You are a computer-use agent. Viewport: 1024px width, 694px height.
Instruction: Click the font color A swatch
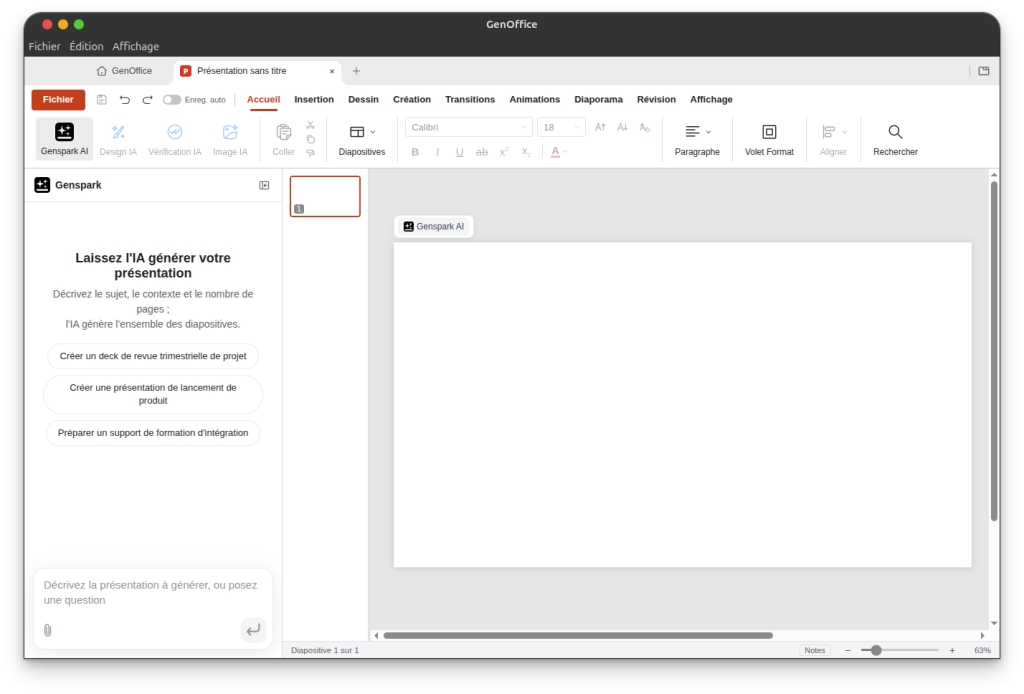click(555, 152)
